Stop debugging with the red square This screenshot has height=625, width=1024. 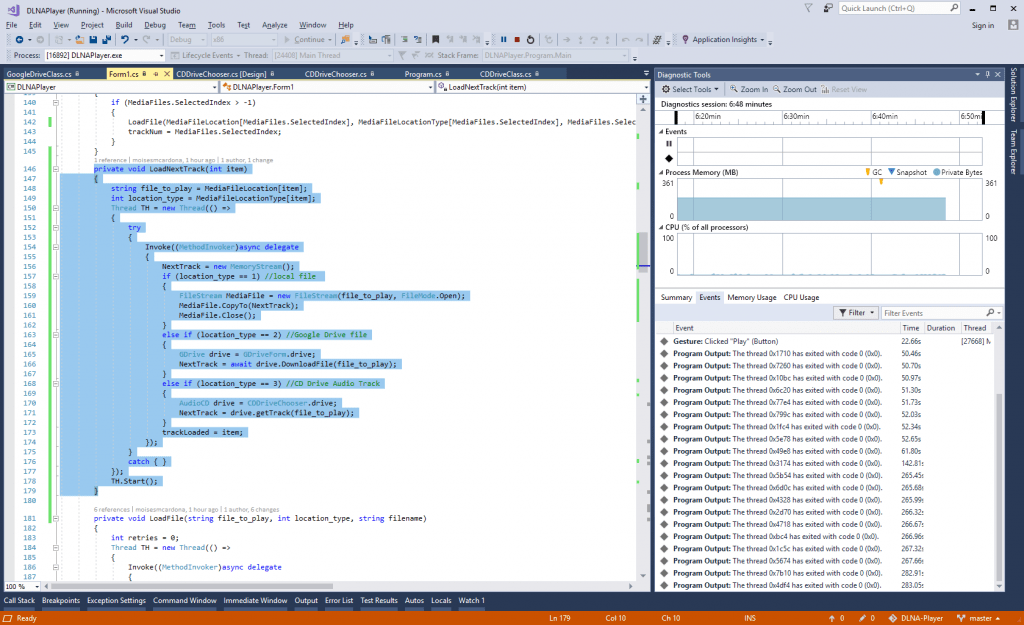515,40
